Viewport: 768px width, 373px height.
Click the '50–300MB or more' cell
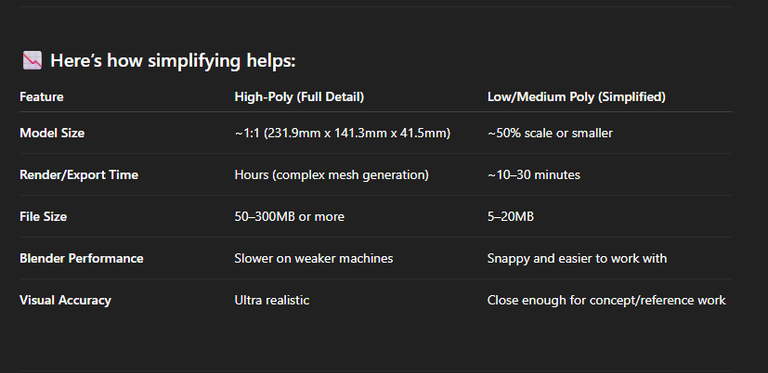click(x=289, y=216)
